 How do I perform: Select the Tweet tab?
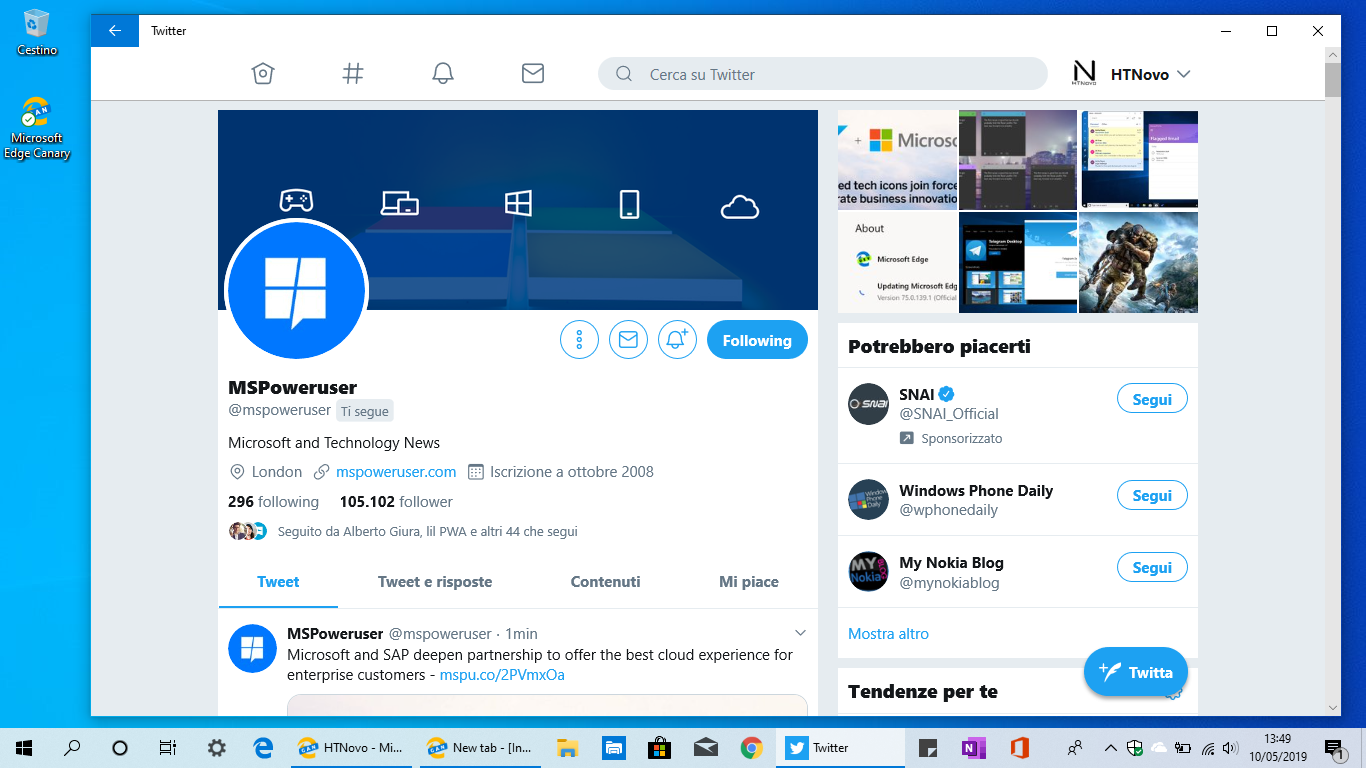point(278,582)
